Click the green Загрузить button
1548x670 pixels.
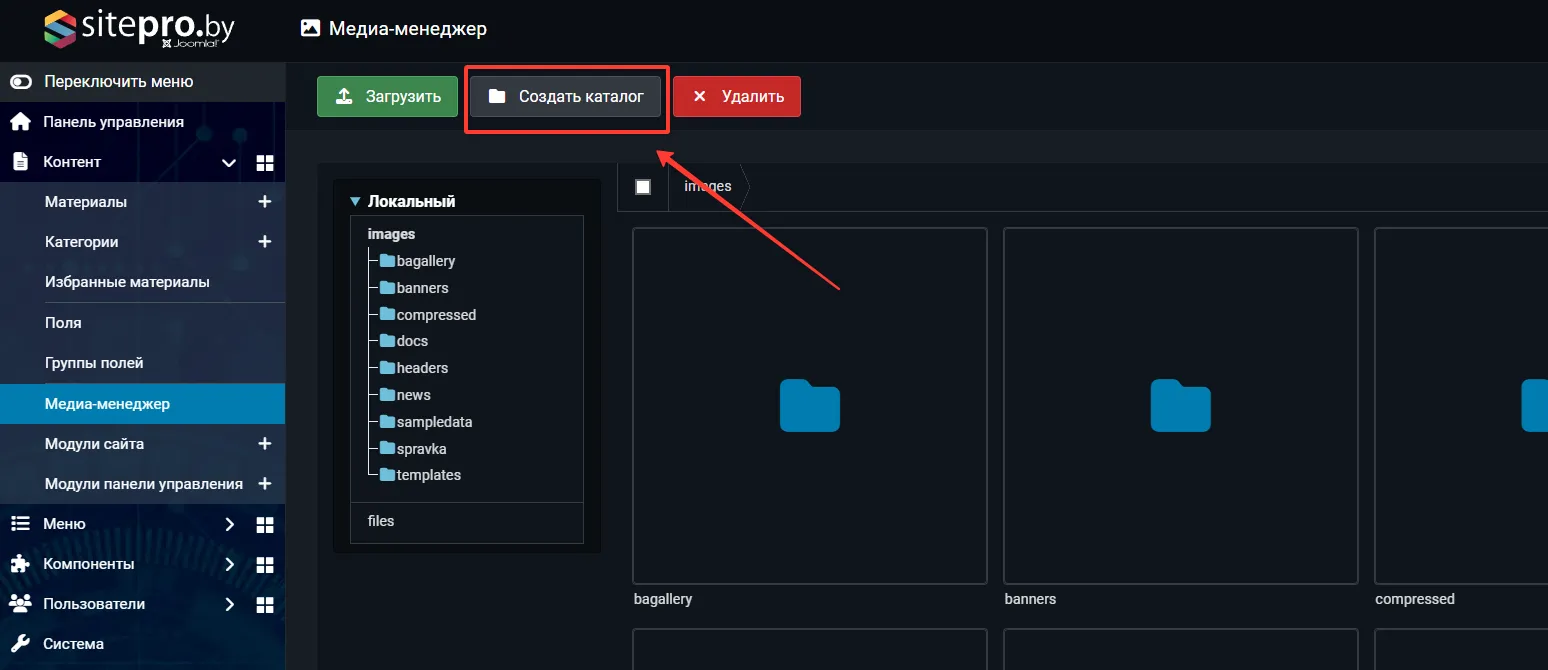[x=387, y=97]
